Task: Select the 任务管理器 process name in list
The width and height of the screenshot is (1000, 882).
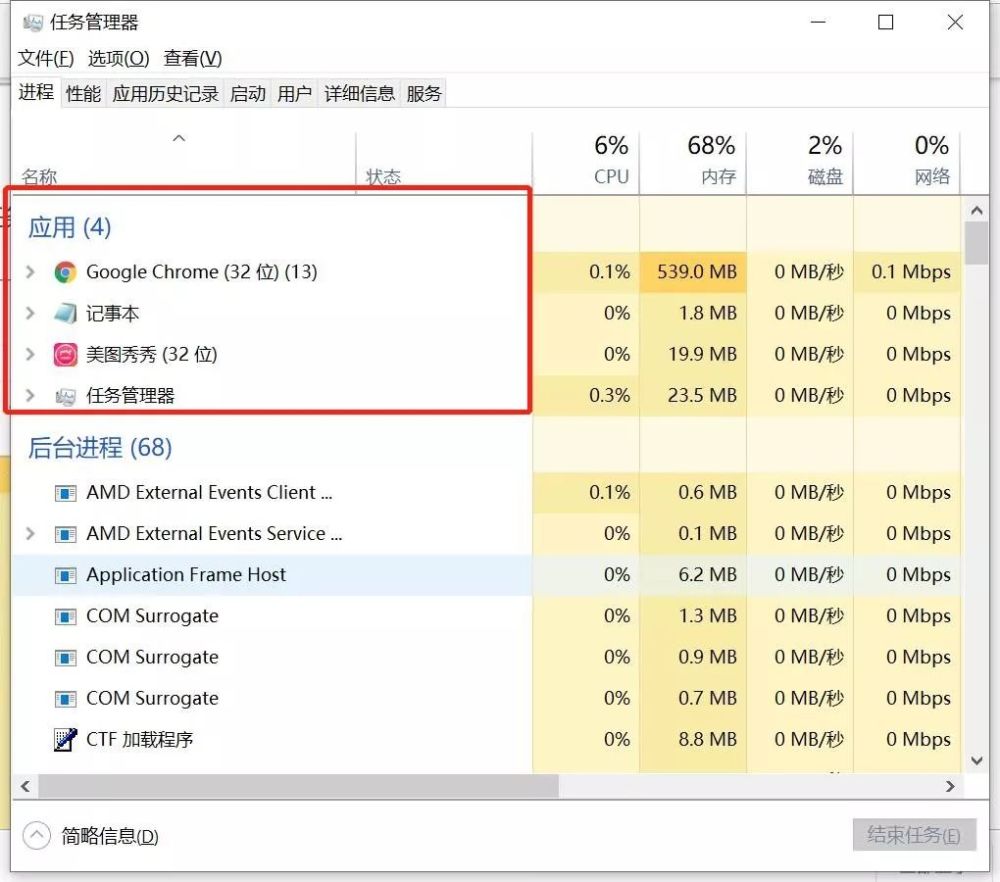Action: [x=130, y=396]
